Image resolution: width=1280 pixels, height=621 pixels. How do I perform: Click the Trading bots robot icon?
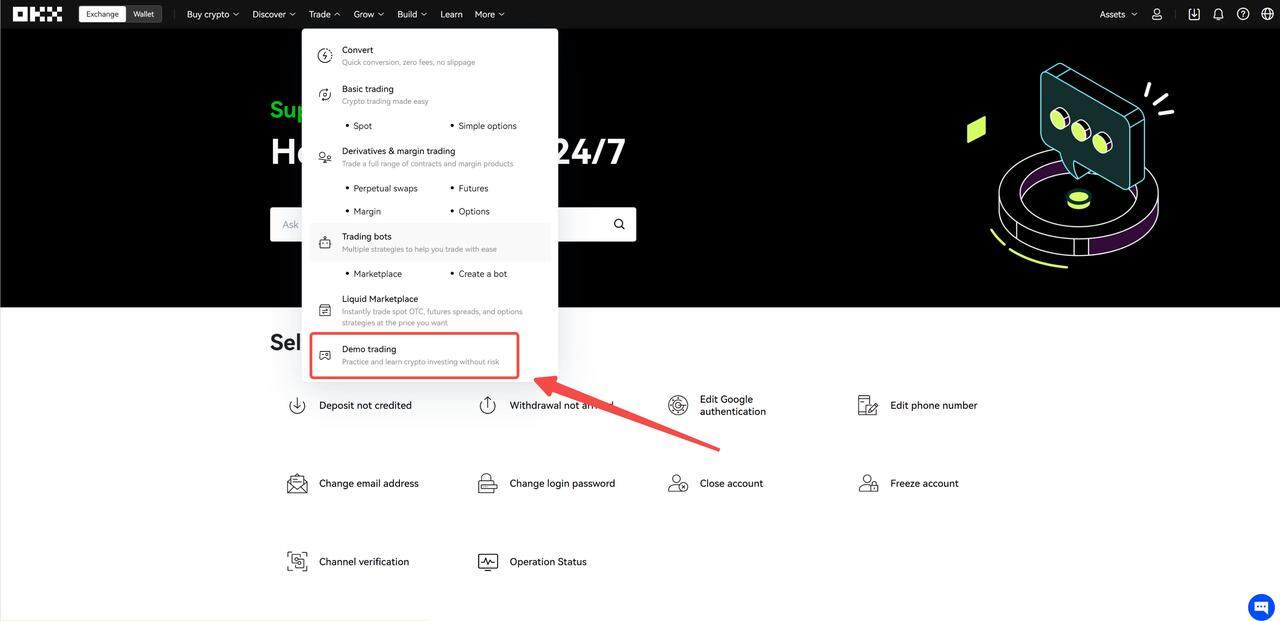click(x=325, y=242)
